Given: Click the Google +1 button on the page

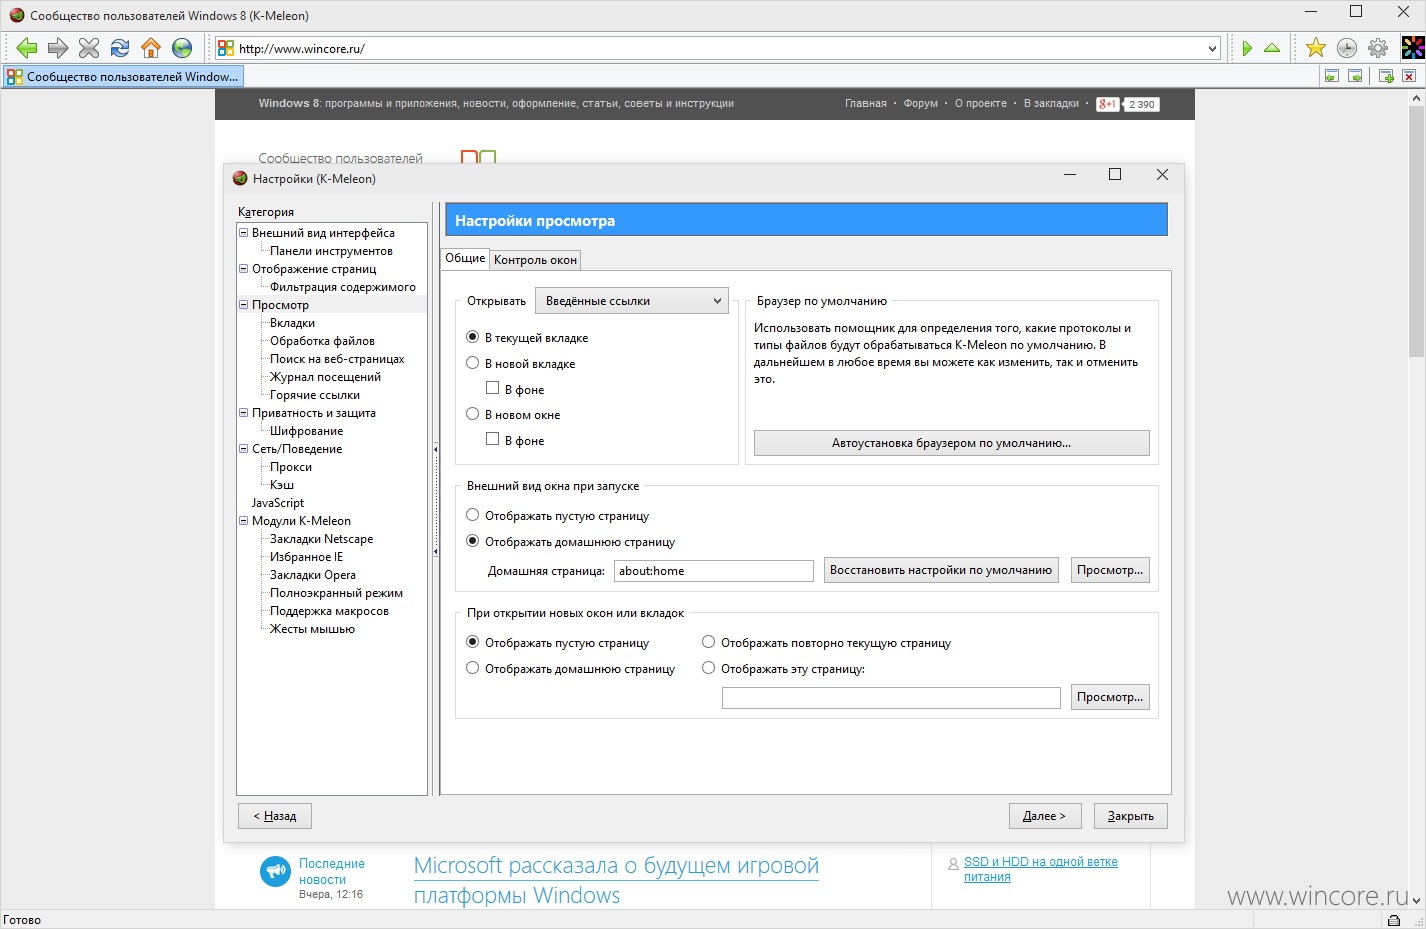Looking at the screenshot, I should [x=1107, y=104].
